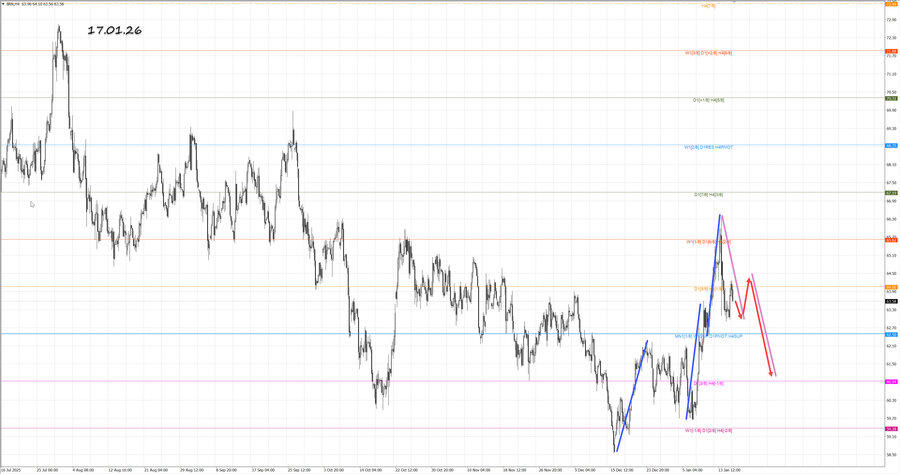900x474 pixels.
Task: Click the 13 Jan 12:00 time axis label
Action: point(729,470)
